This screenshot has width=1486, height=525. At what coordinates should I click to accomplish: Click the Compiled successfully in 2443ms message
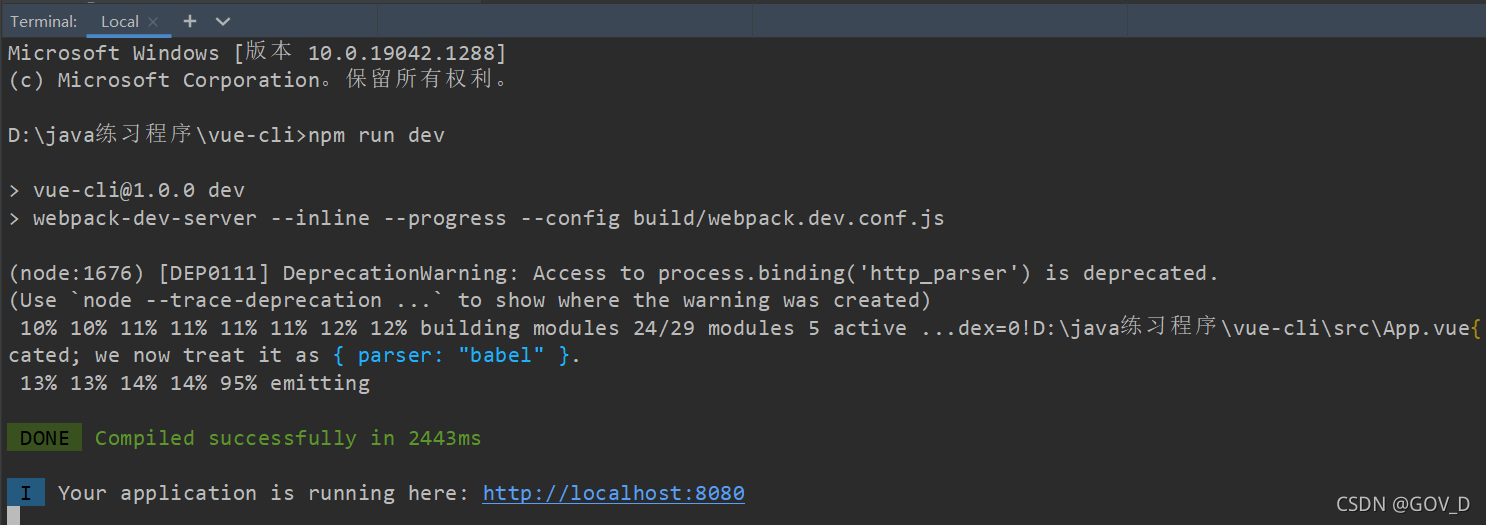[288, 438]
